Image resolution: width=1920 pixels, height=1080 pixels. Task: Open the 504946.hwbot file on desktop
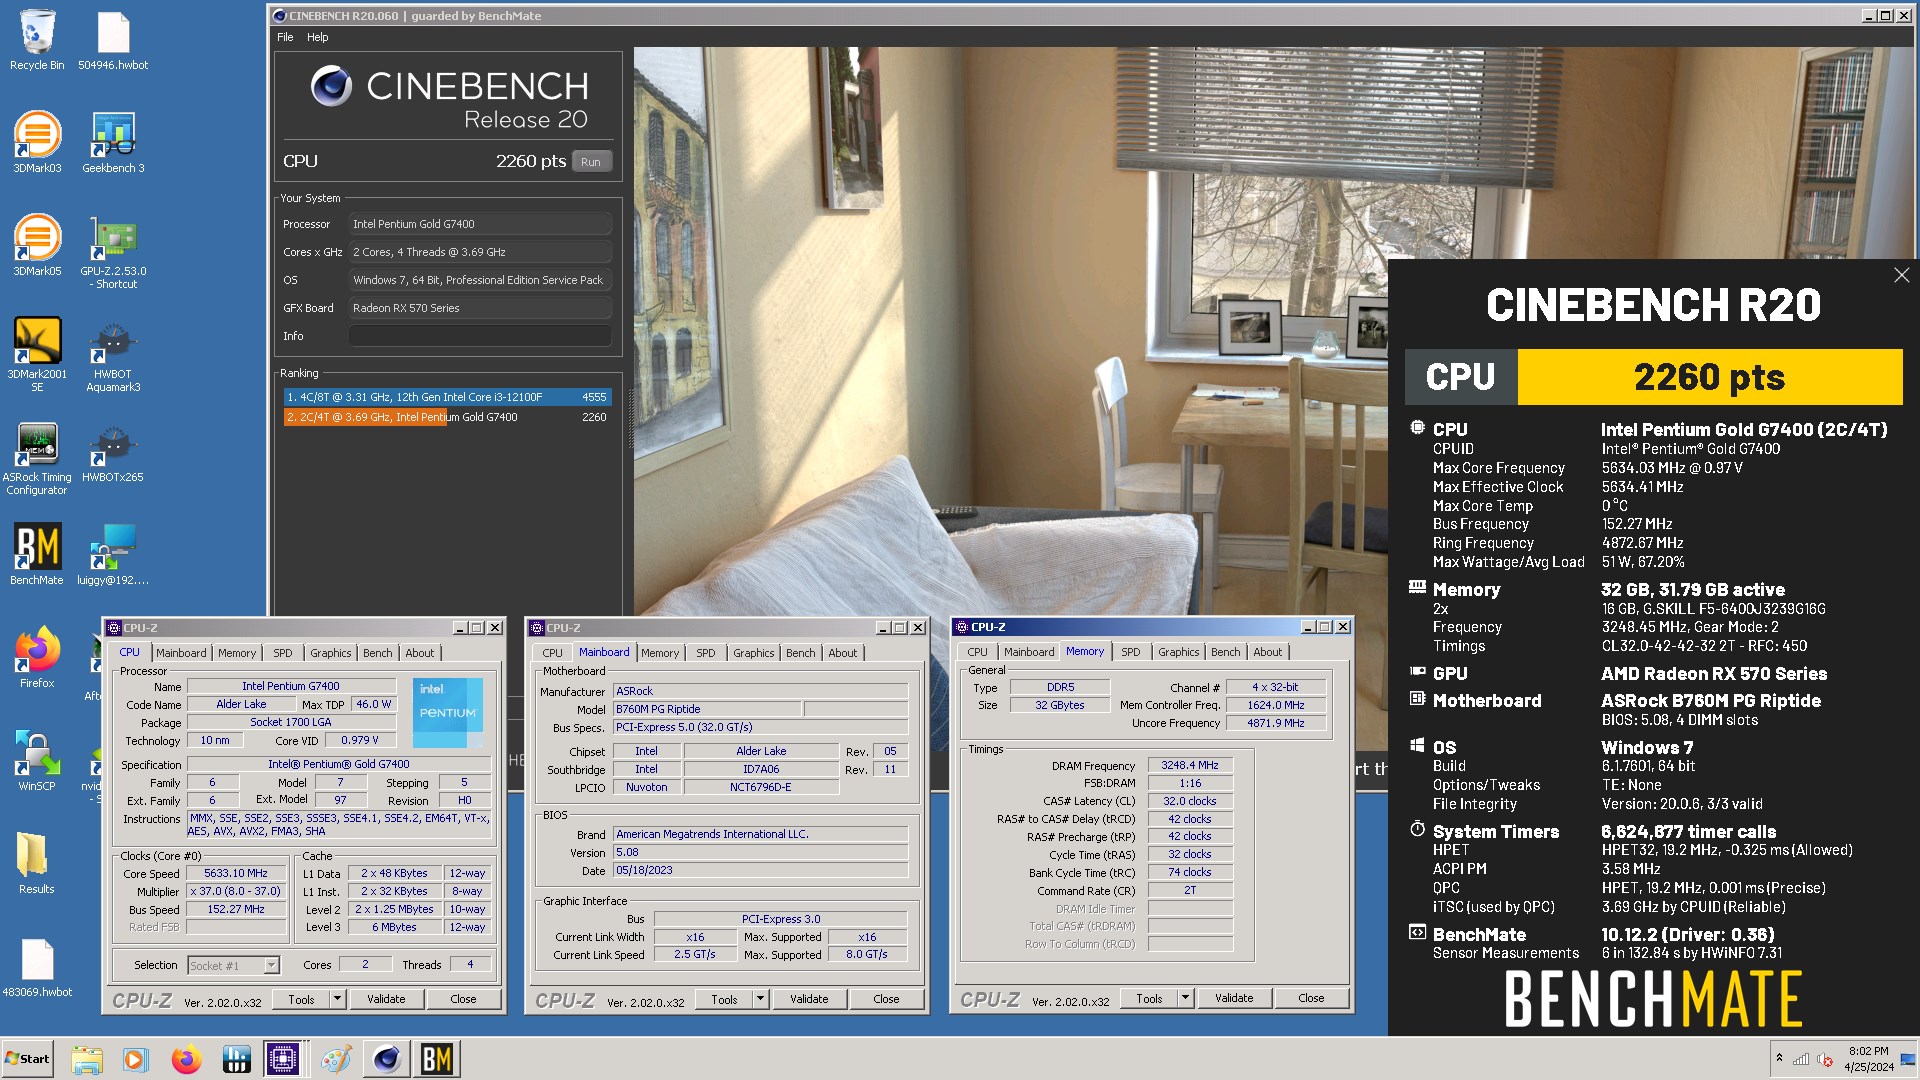coord(113,40)
